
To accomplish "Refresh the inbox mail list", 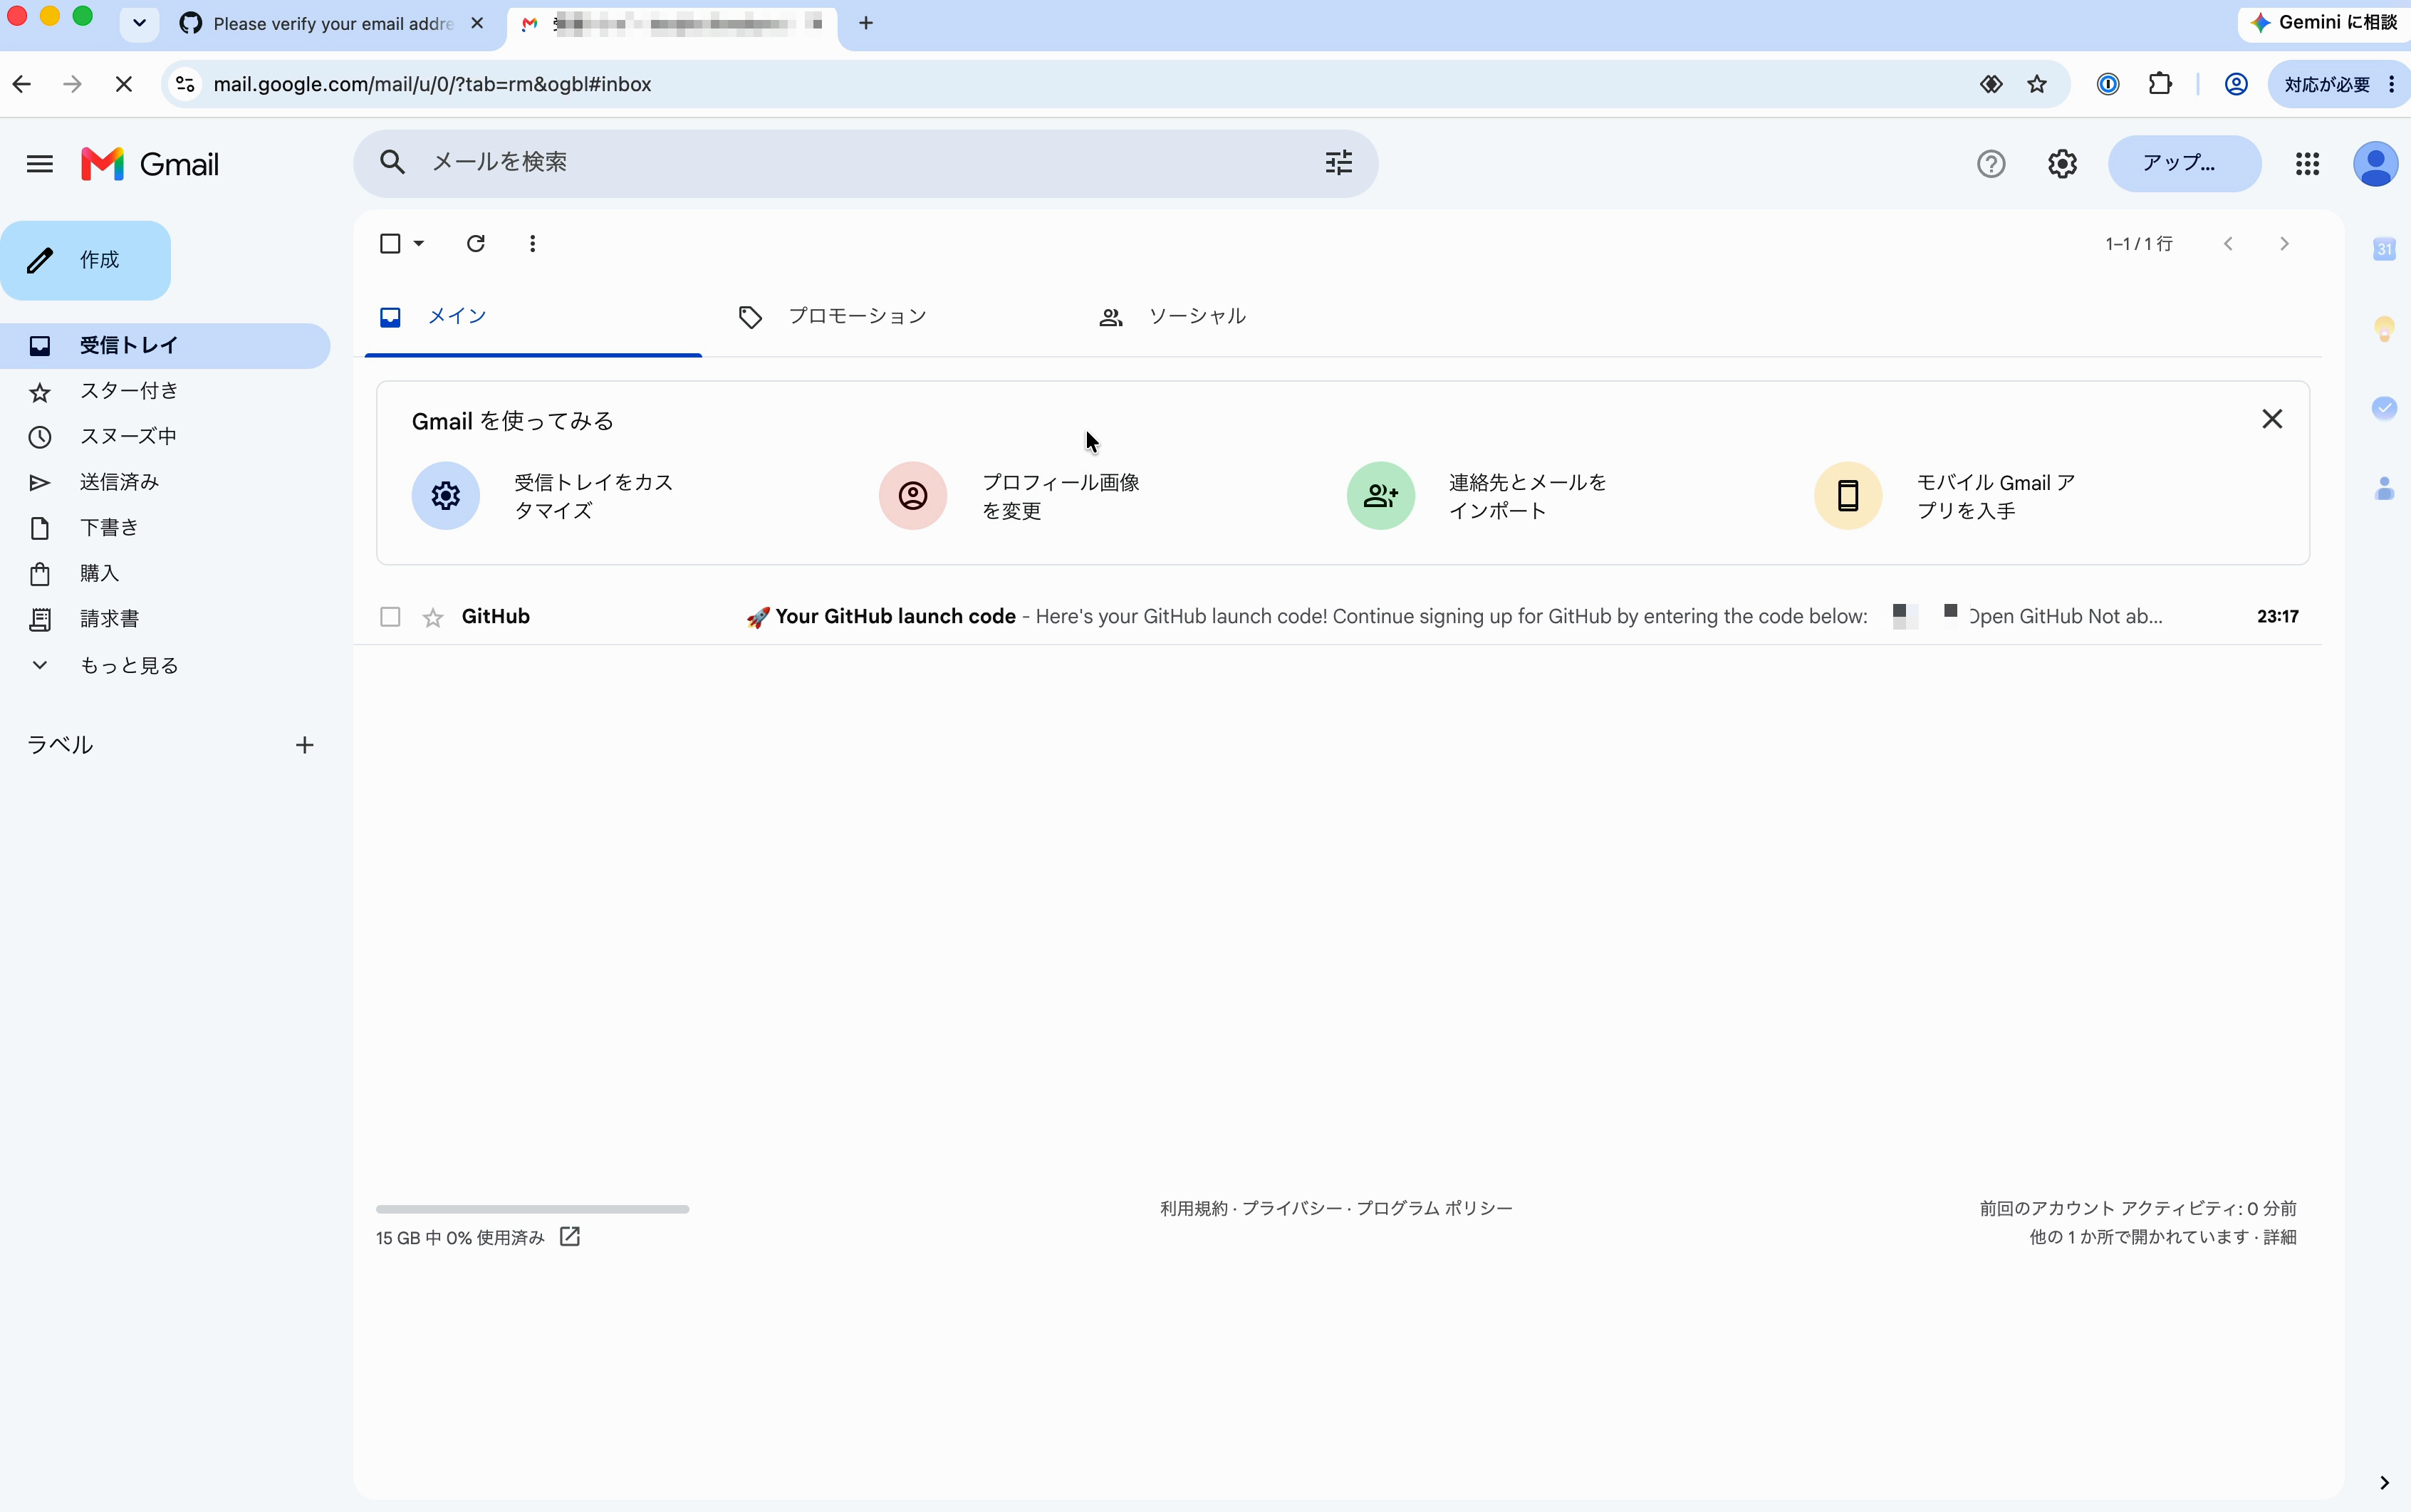I will click(x=476, y=243).
